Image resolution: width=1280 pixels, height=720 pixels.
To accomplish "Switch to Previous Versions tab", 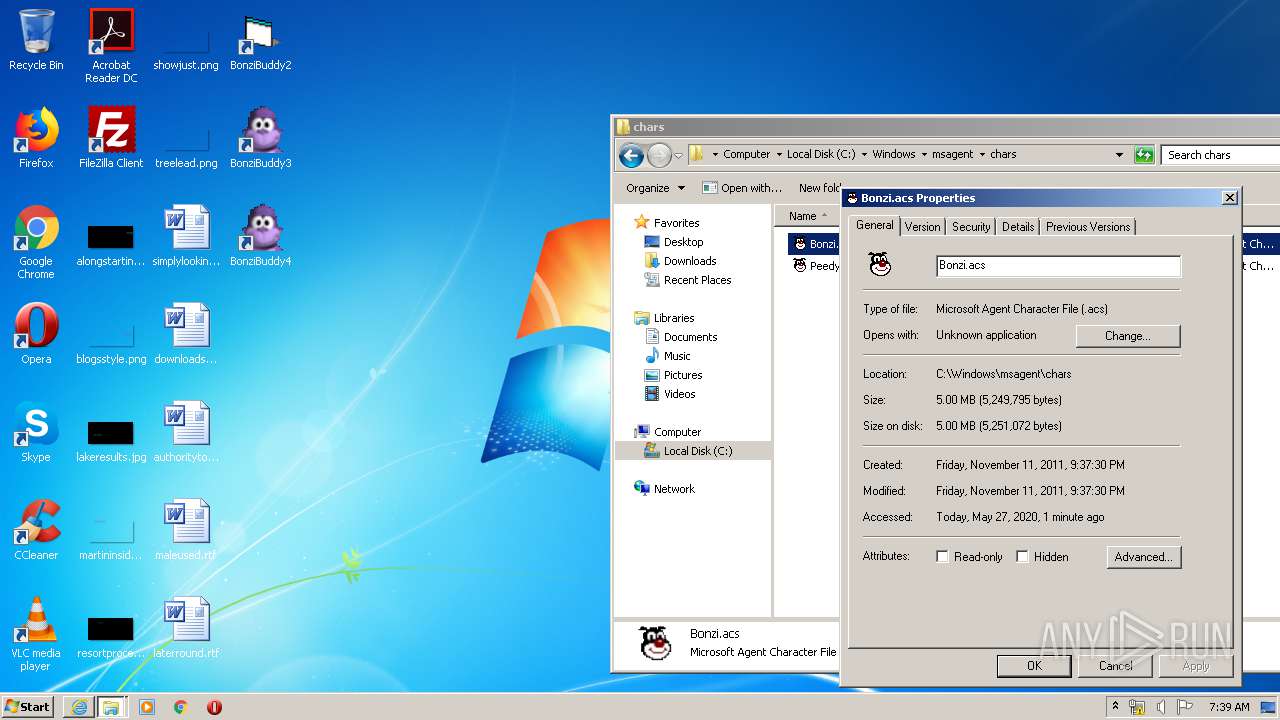I will [1088, 227].
